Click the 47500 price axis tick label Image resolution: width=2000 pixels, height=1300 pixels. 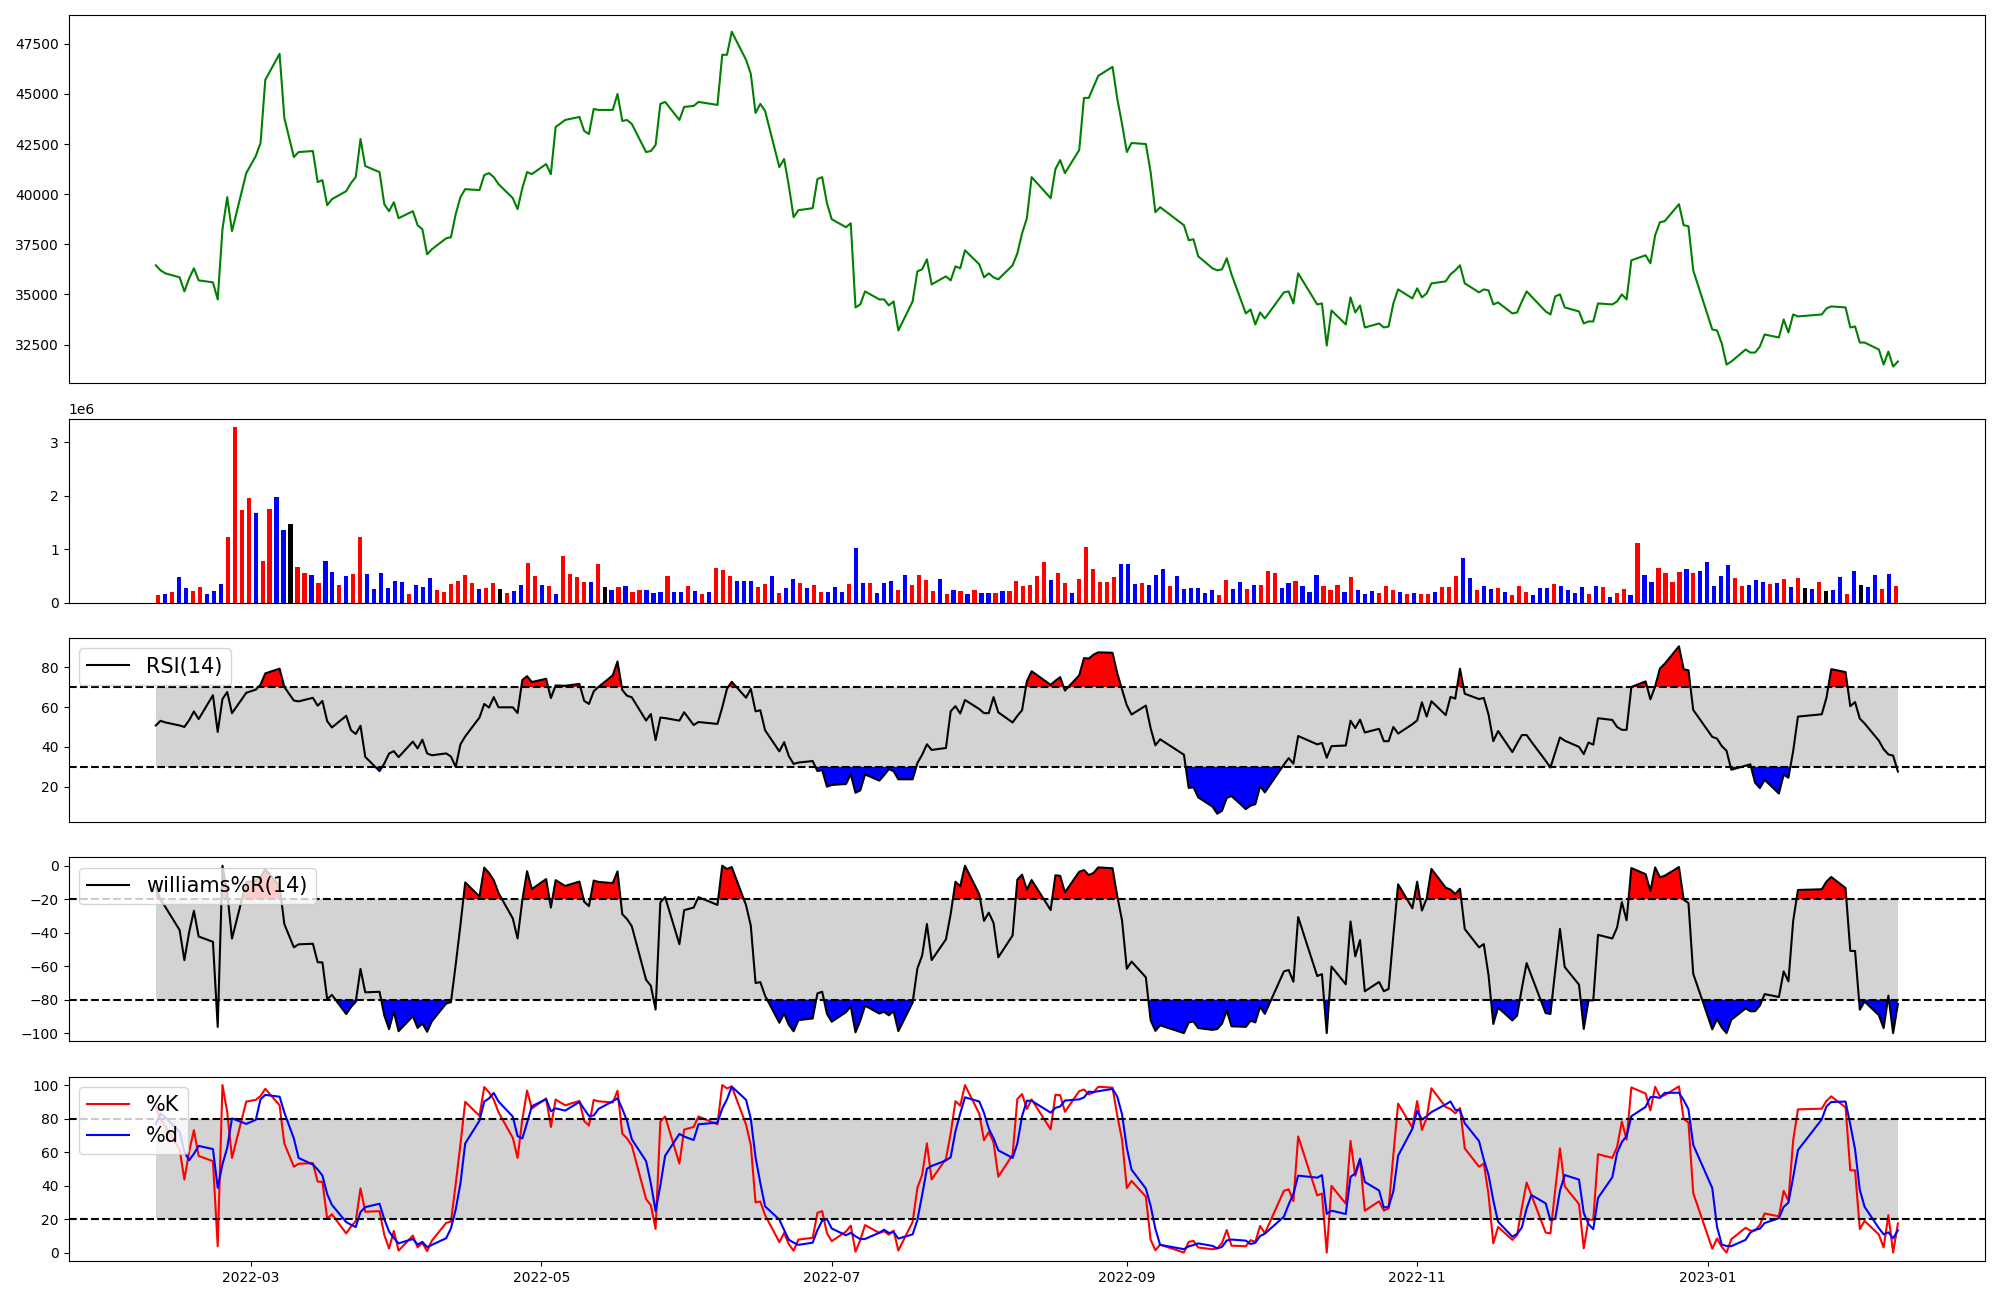pyautogui.click(x=37, y=44)
